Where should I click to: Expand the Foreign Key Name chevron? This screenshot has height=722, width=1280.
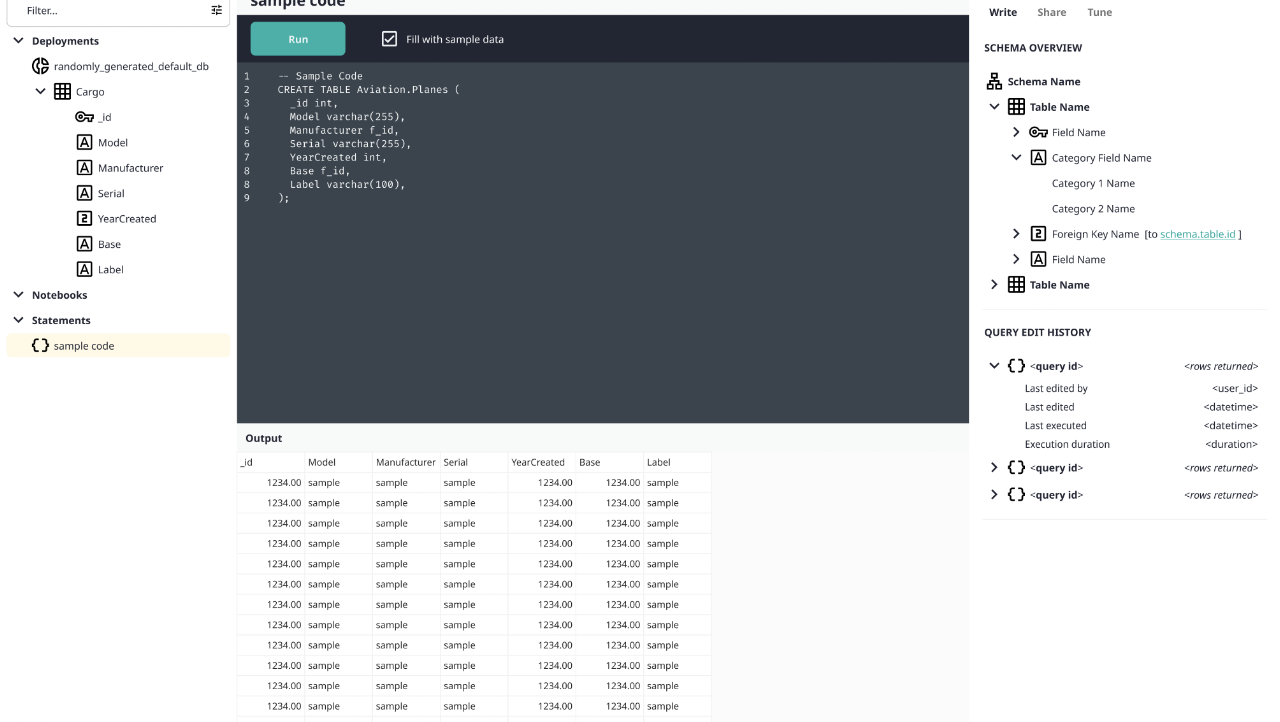click(x=1016, y=234)
